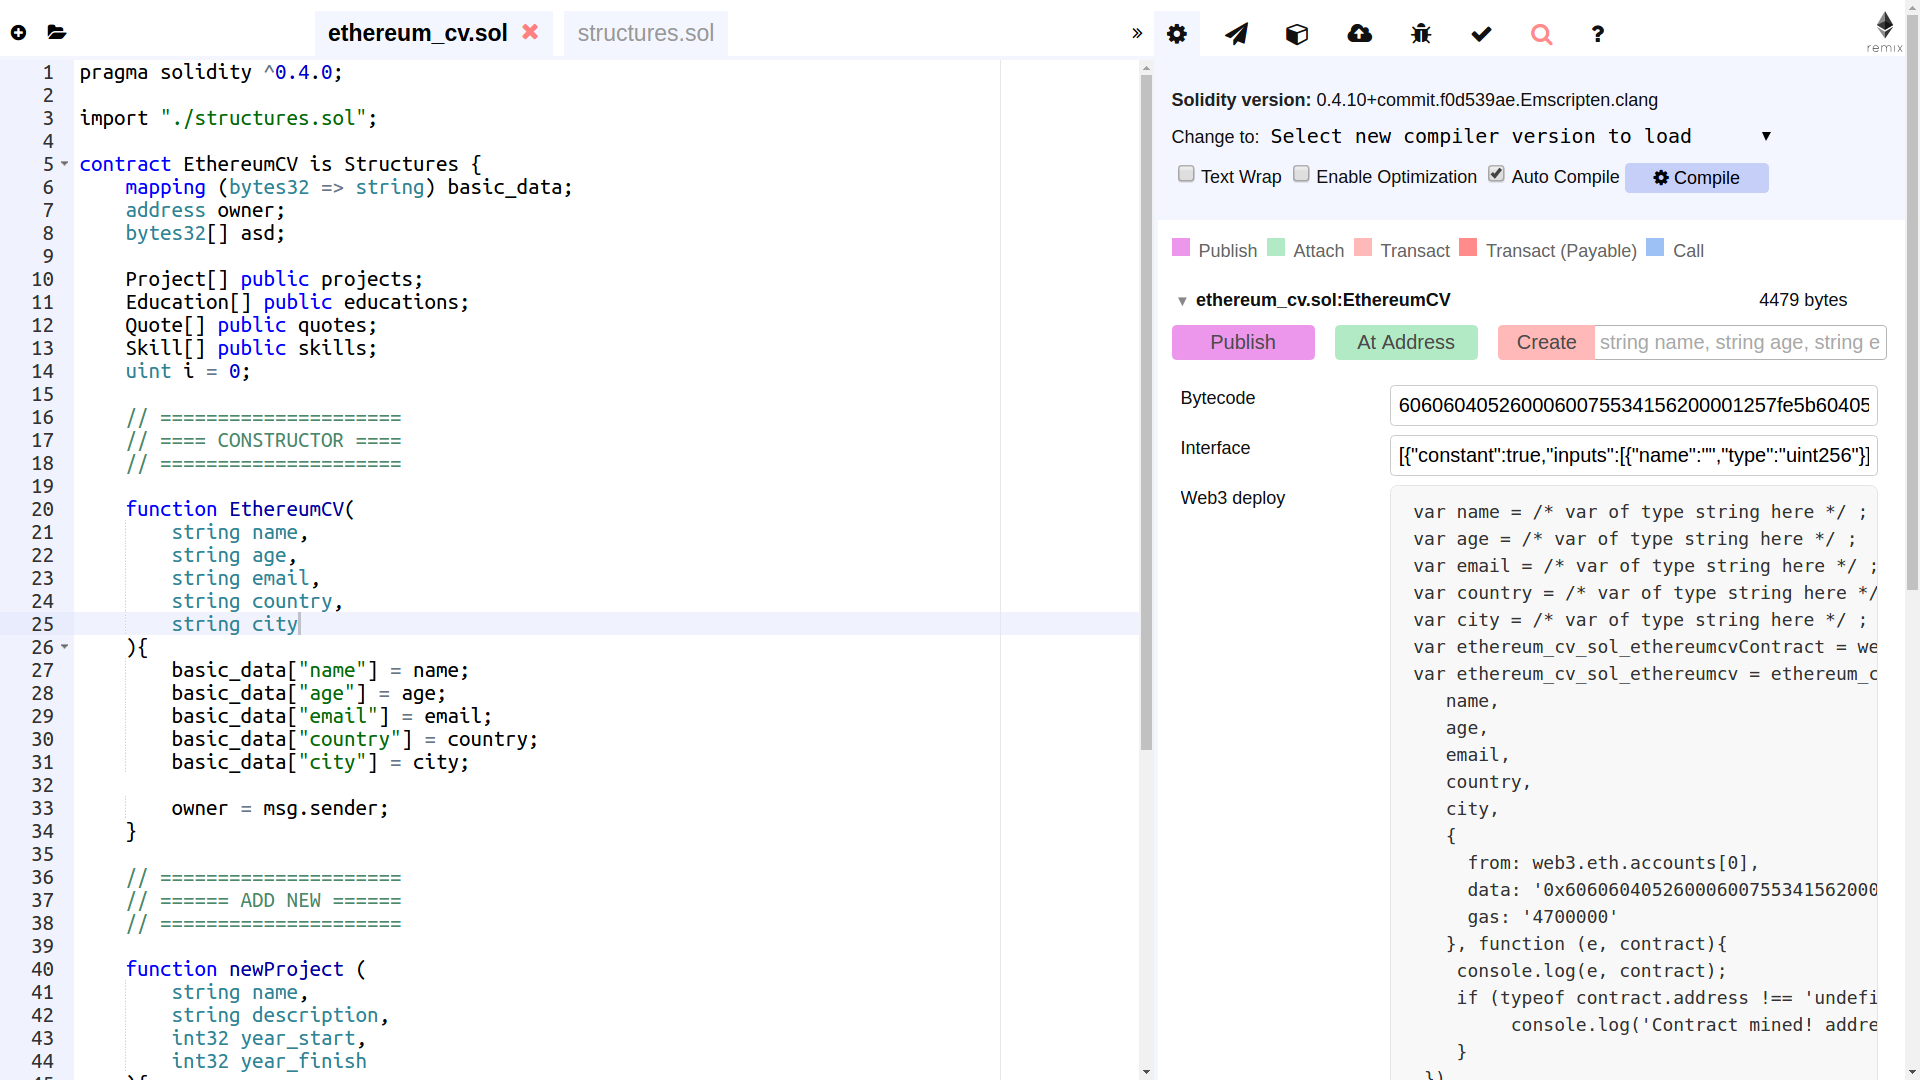
Task: Uncheck the Auto Compile checkbox
Action: [1496, 174]
